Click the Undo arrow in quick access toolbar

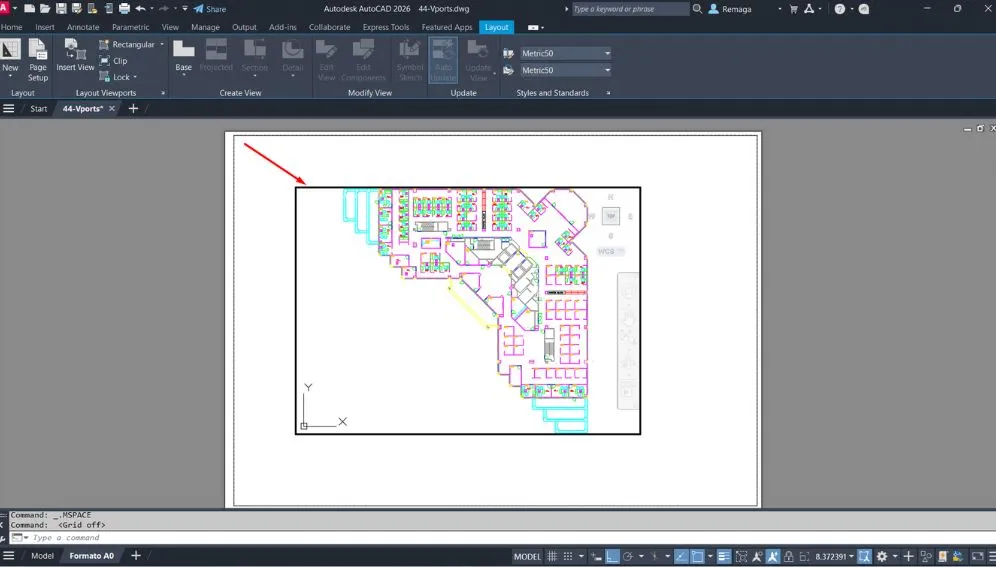pos(140,8)
